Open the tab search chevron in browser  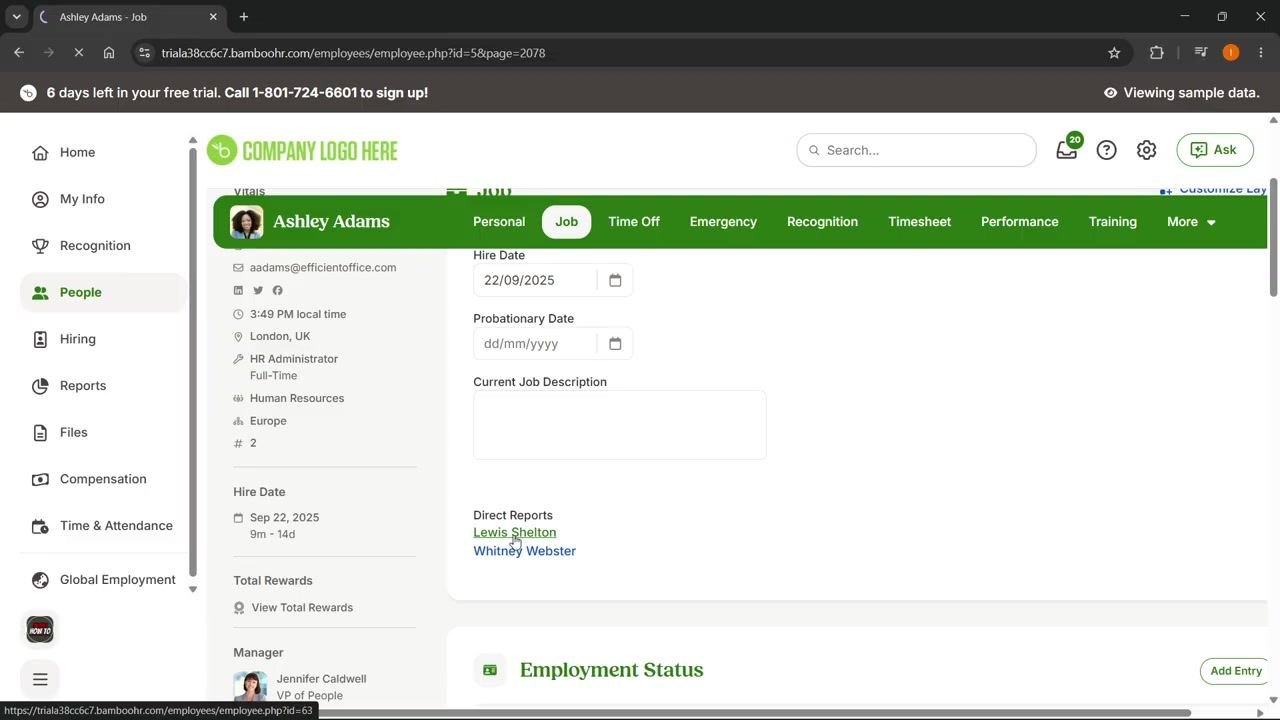point(17,17)
